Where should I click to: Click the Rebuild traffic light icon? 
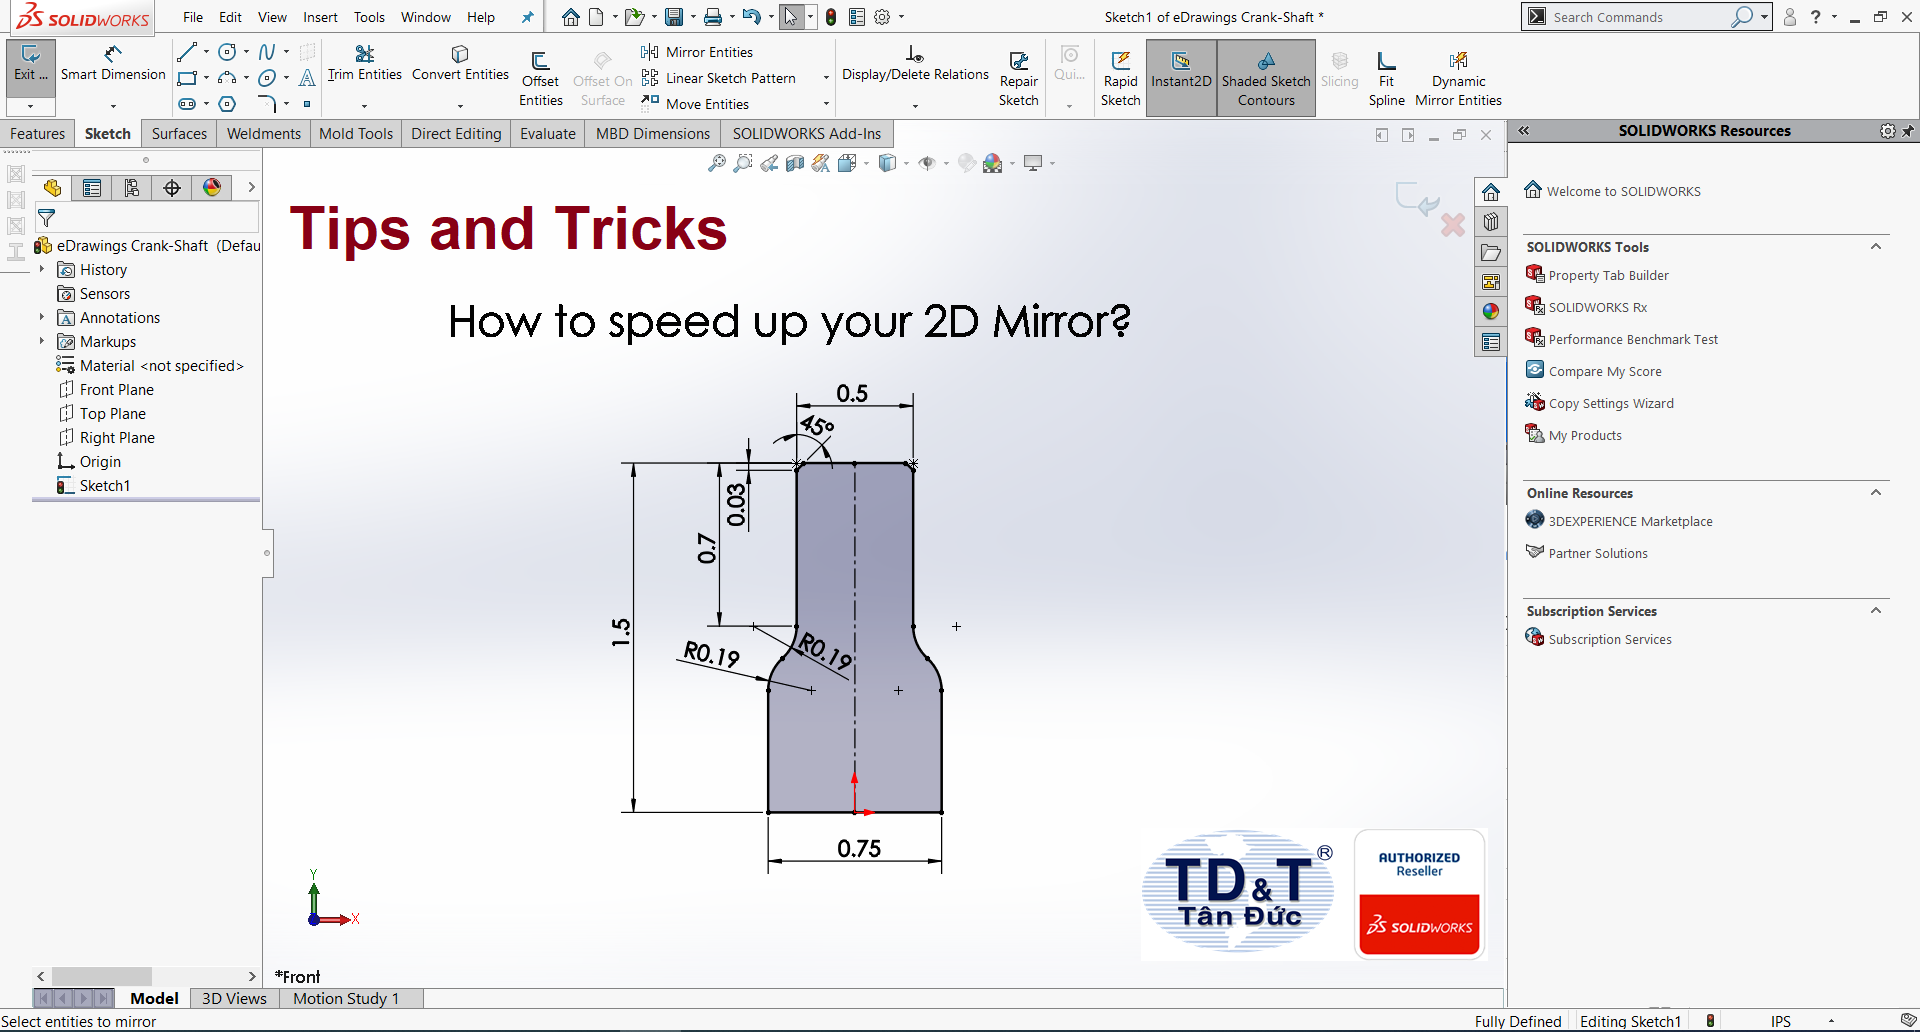[x=830, y=17]
